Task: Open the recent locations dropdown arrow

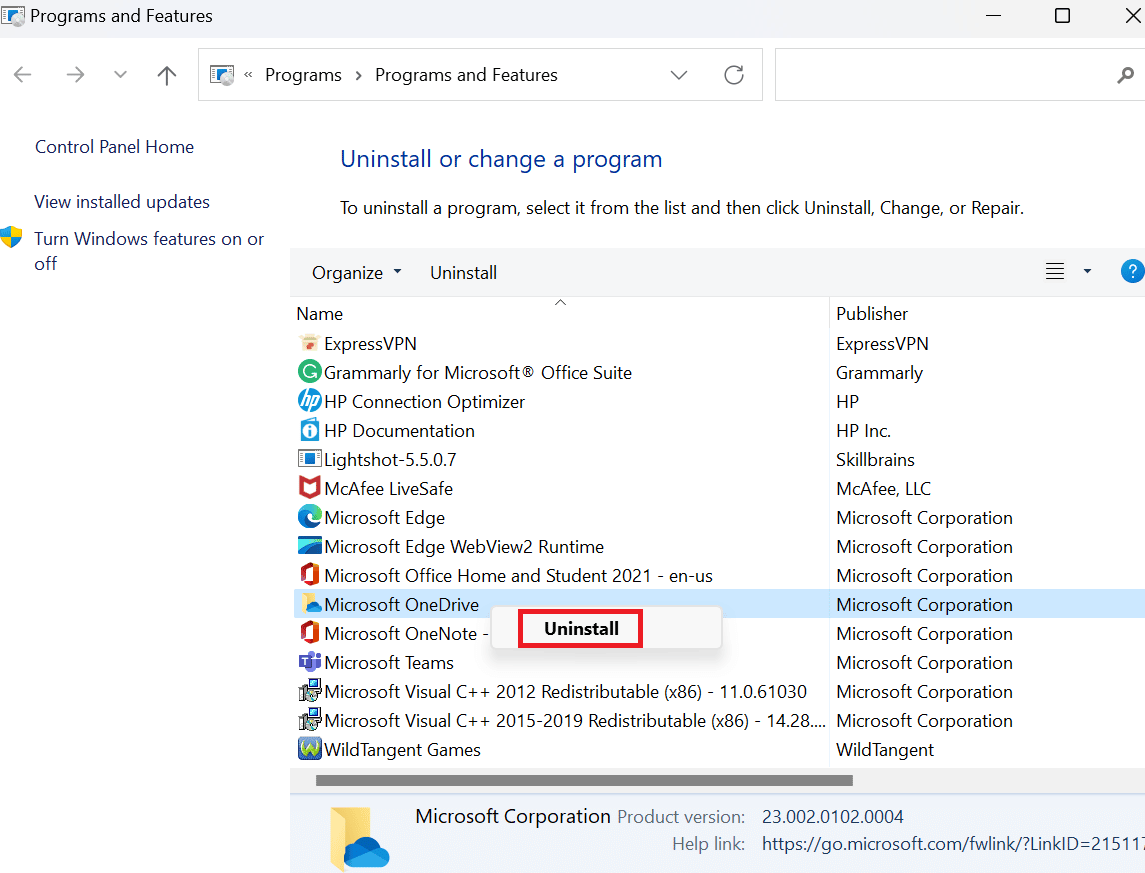Action: [120, 74]
